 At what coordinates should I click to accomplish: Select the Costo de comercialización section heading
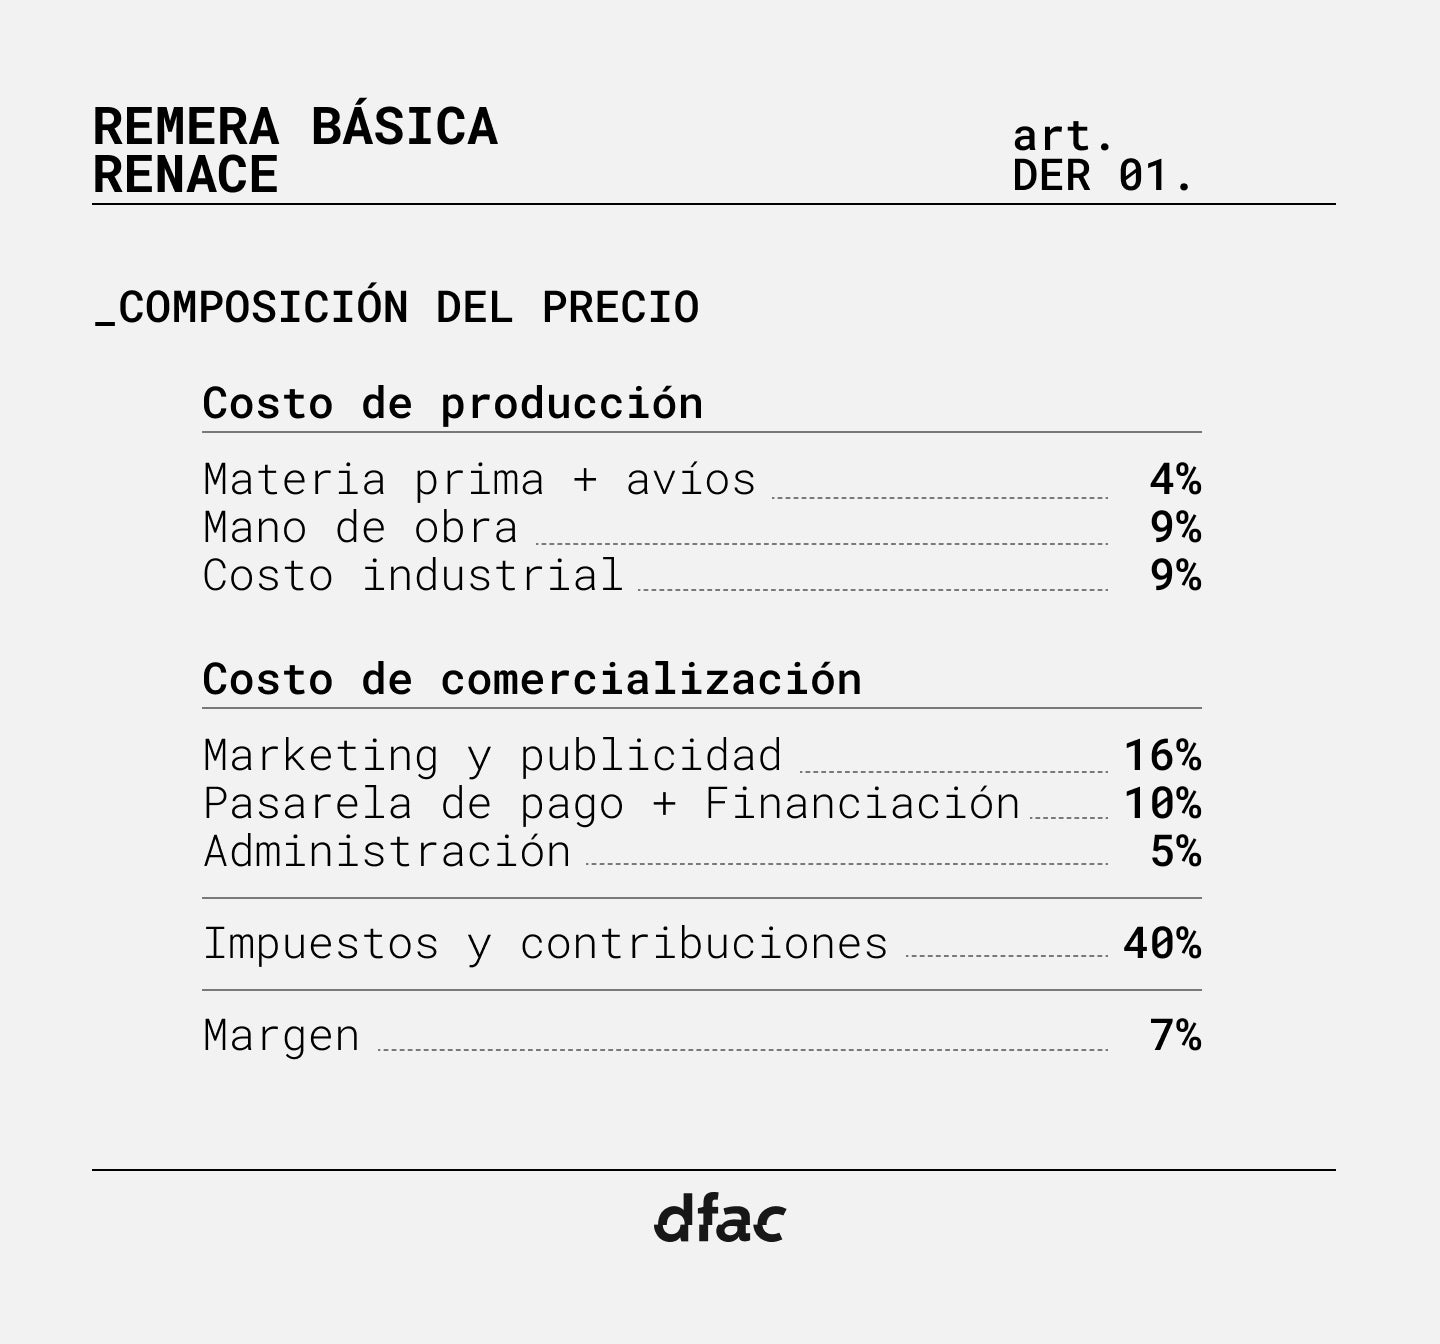(x=532, y=680)
